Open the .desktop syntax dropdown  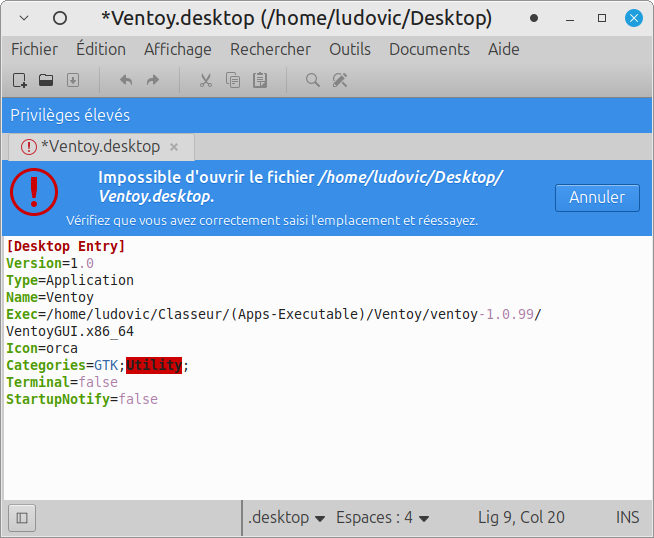pos(286,518)
